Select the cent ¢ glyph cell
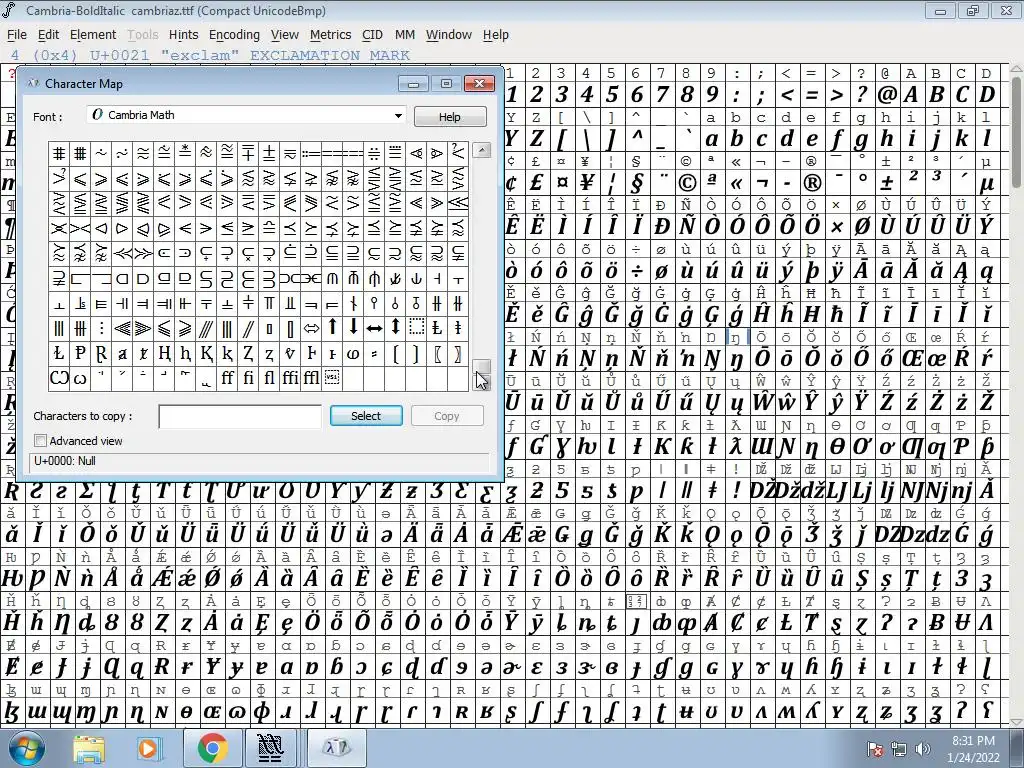 [511, 182]
